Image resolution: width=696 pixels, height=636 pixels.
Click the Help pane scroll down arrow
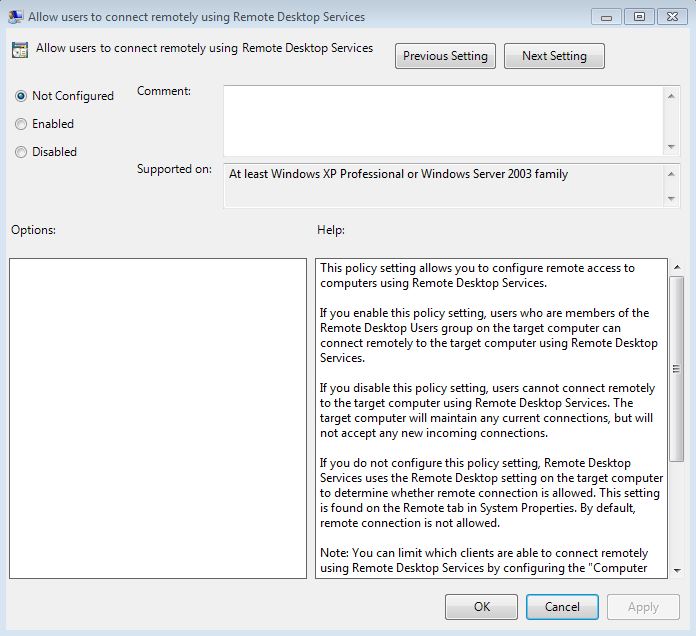(x=677, y=570)
